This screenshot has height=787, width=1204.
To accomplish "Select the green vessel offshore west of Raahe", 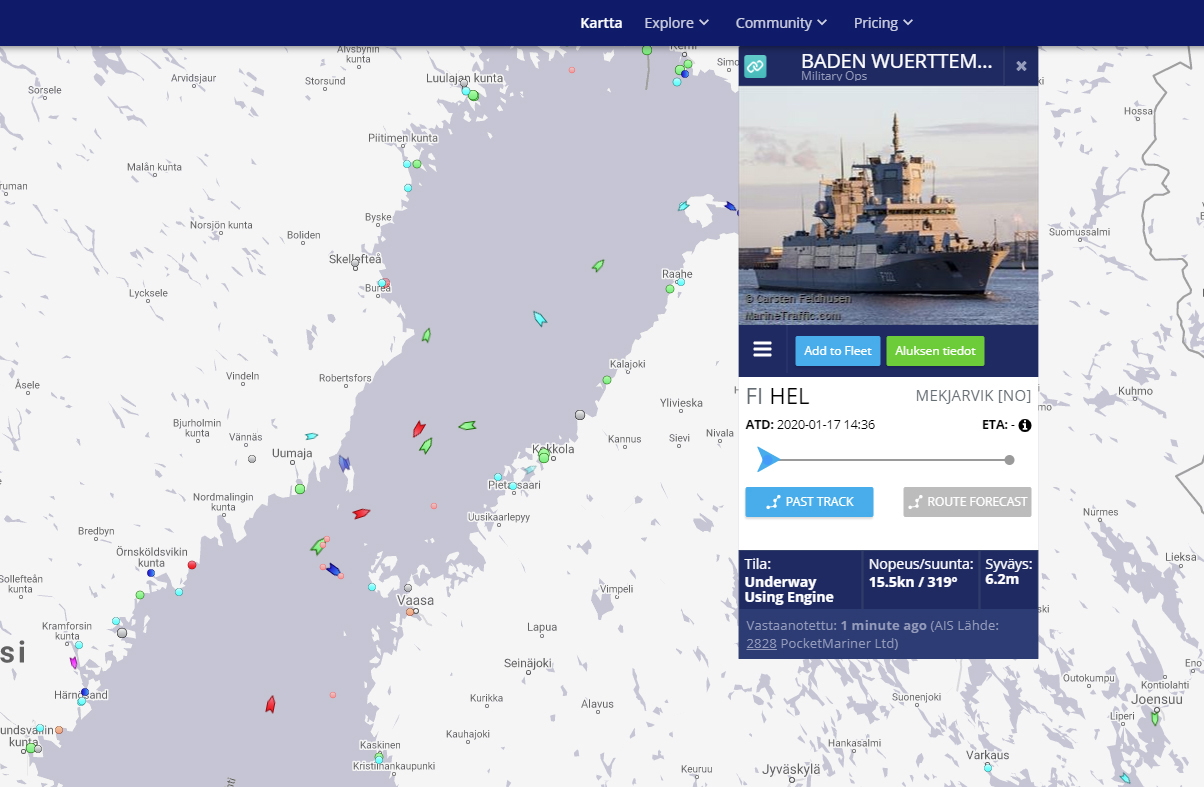I will 598,265.
